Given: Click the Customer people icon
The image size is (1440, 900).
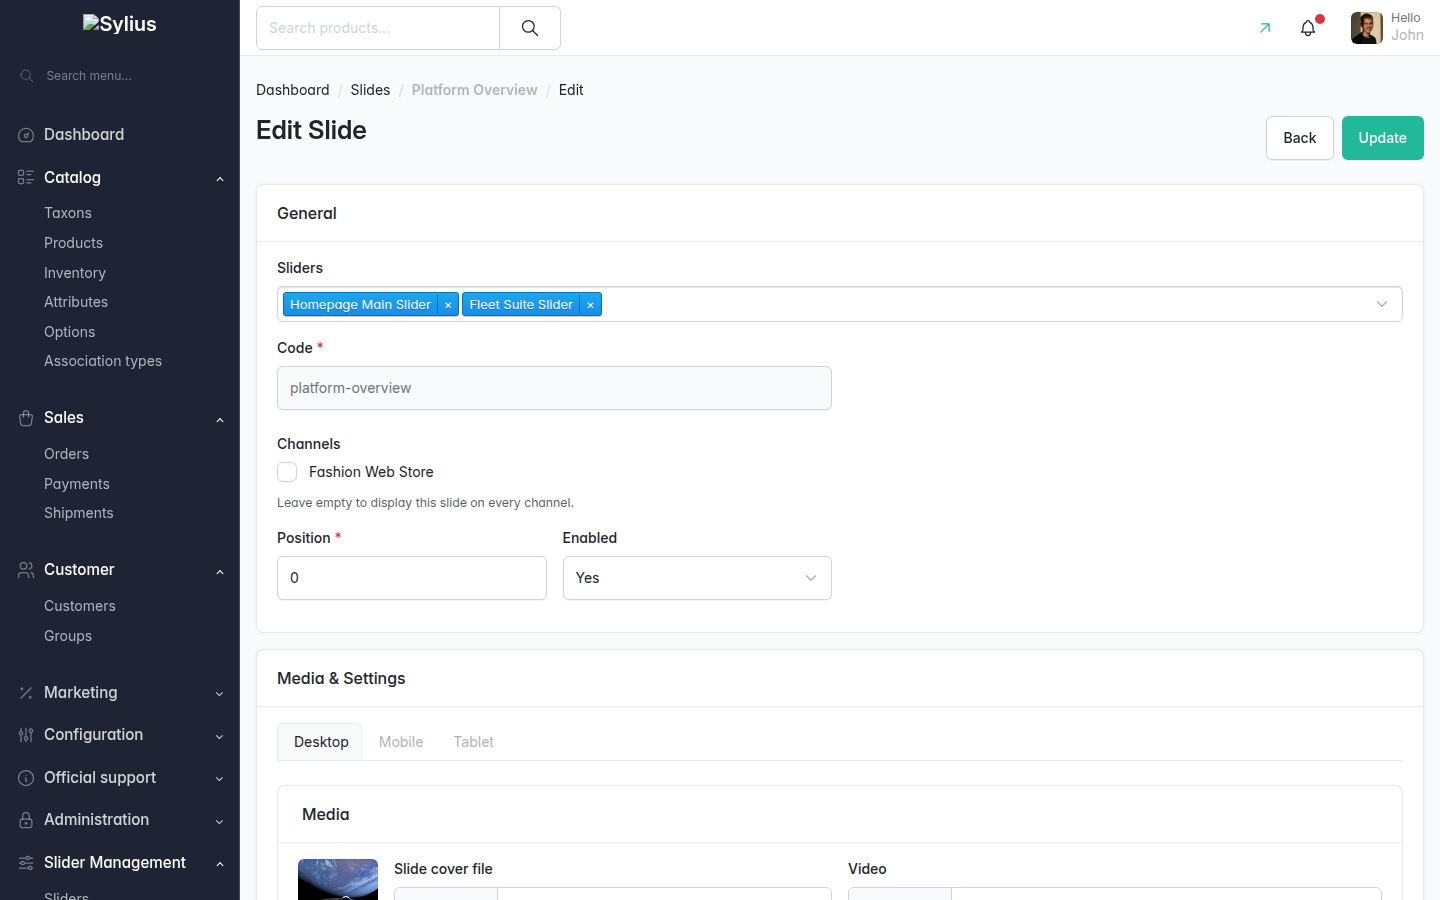Looking at the screenshot, I should (26, 570).
